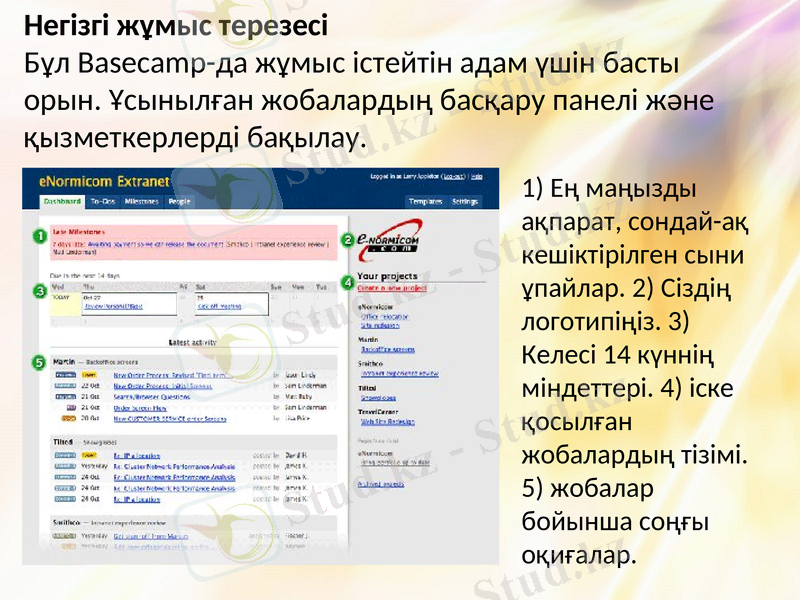
Task: Click green badge 4 beside Your projects
Action: click(347, 281)
